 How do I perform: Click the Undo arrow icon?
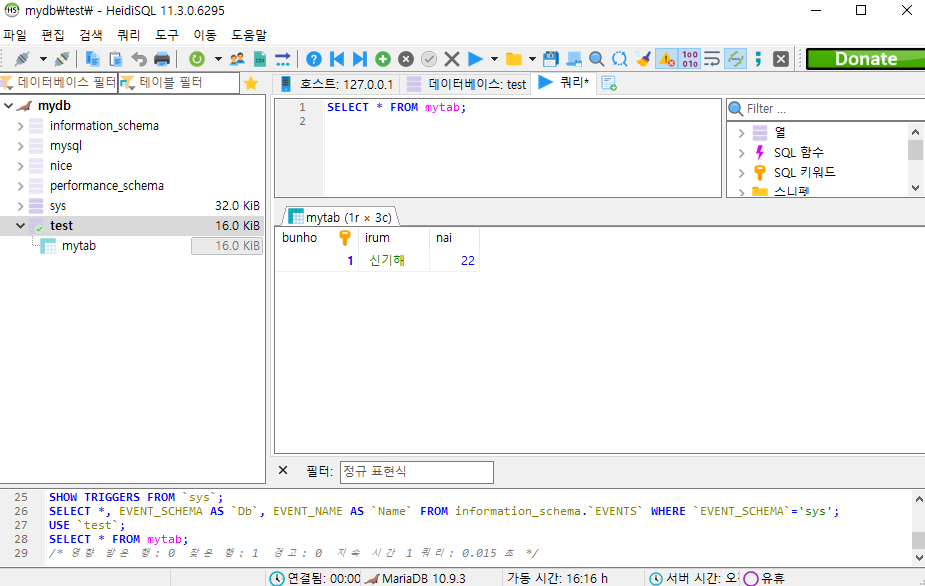[139, 59]
